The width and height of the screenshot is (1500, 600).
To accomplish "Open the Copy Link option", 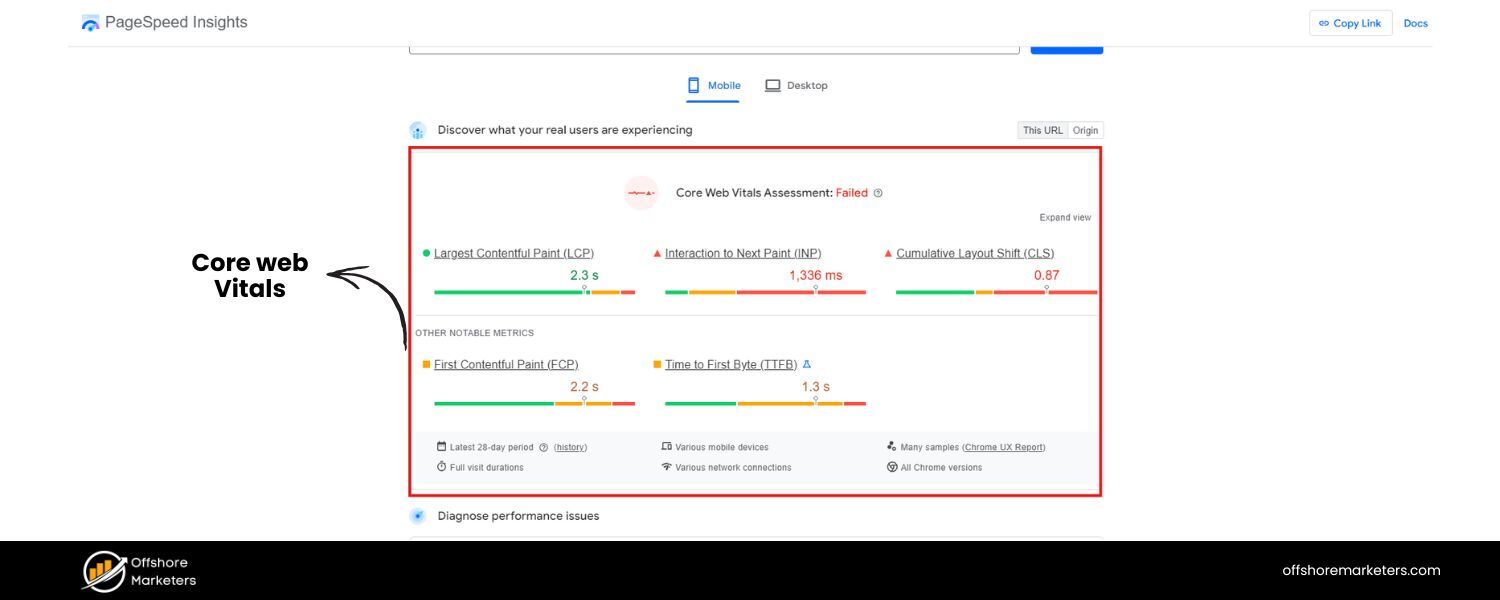I will point(1350,23).
